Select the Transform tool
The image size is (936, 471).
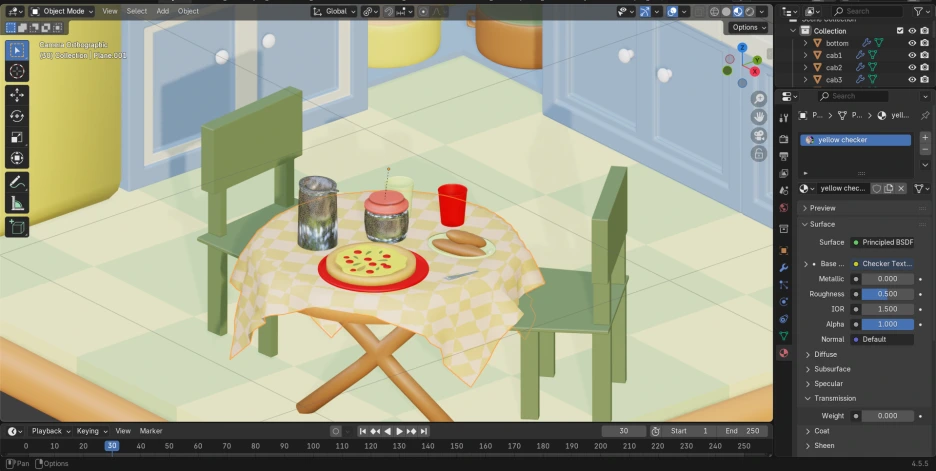coord(17,158)
